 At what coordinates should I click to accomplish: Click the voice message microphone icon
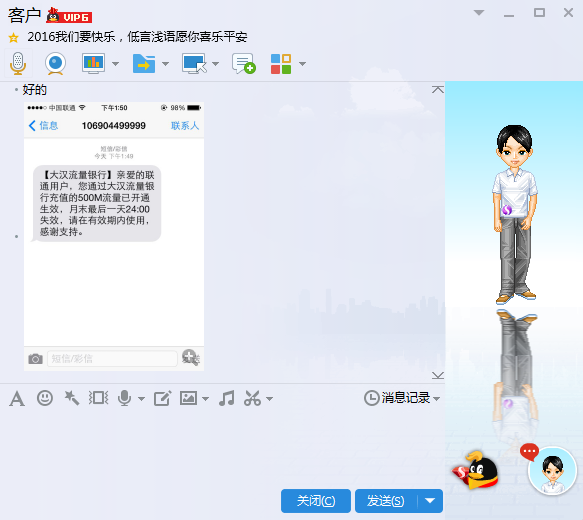(x=125, y=398)
